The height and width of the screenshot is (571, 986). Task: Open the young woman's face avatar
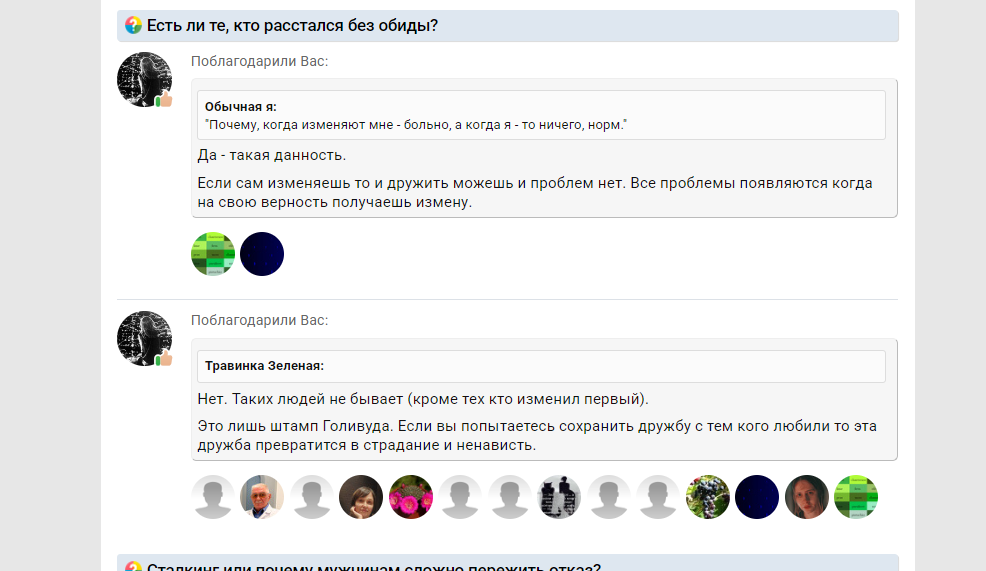pyautogui.click(x=807, y=497)
